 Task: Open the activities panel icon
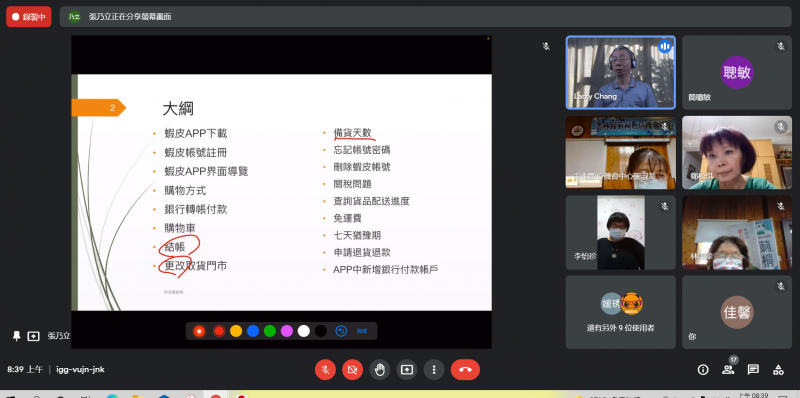[x=778, y=369]
